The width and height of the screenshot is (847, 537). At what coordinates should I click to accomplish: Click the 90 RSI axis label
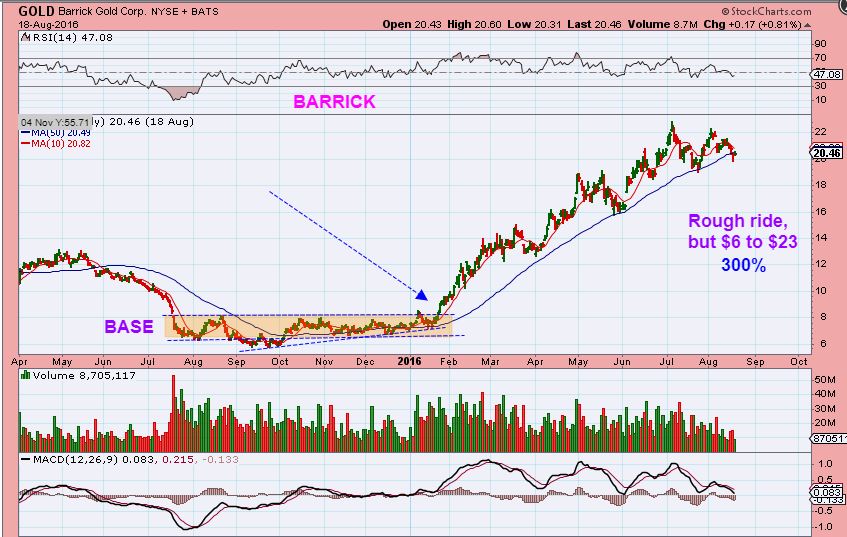tap(821, 44)
